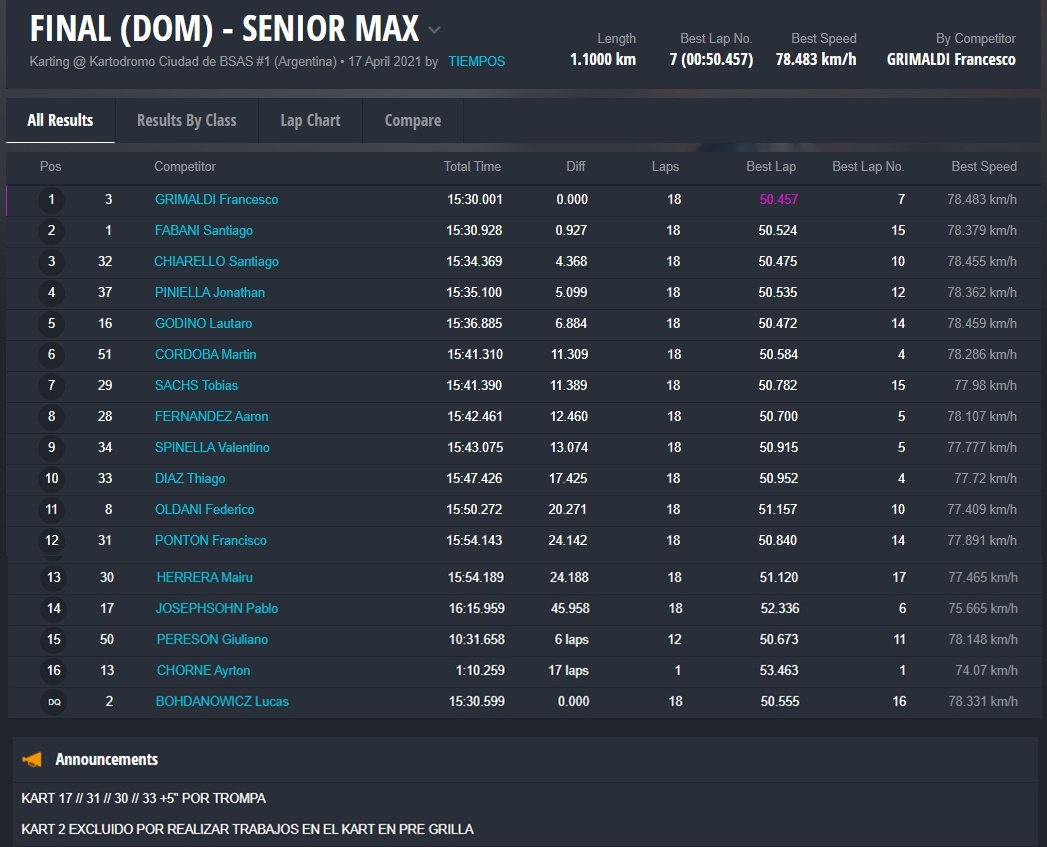Open CHORNE Ayrton's competitor link
1047x847 pixels.
click(203, 671)
